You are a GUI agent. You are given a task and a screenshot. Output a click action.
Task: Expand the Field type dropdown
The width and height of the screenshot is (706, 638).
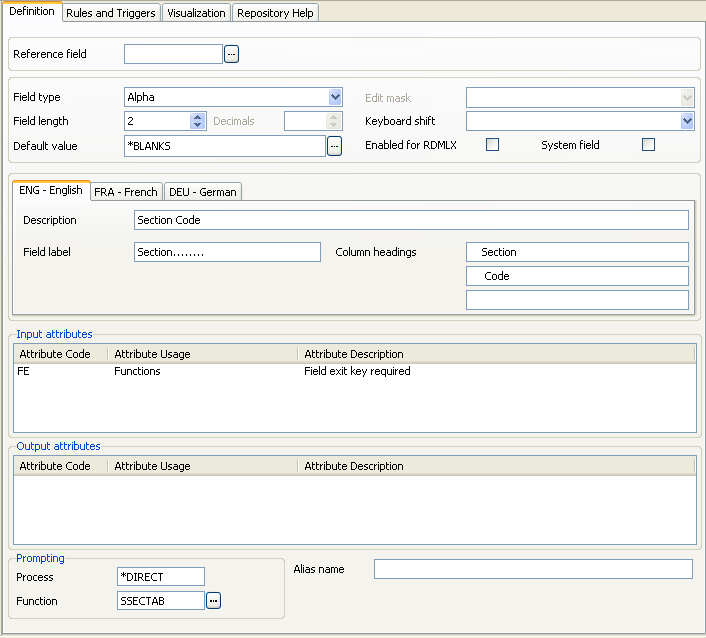pyautogui.click(x=335, y=97)
